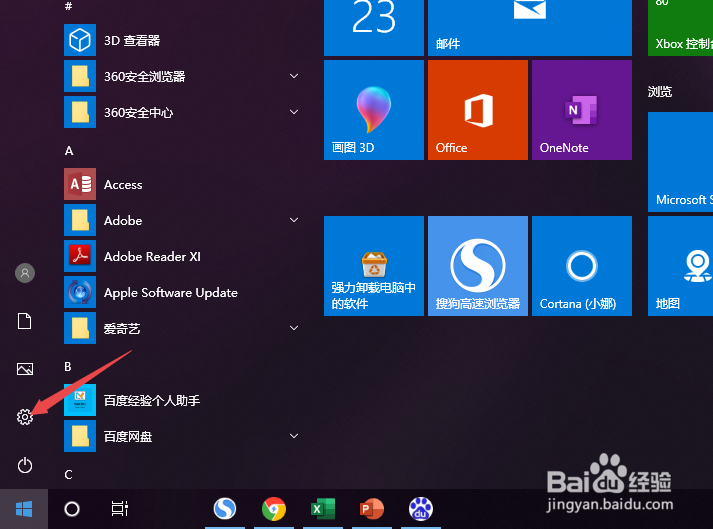Open the Office tile
The width and height of the screenshot is (713, 529).
click(478, 110)
